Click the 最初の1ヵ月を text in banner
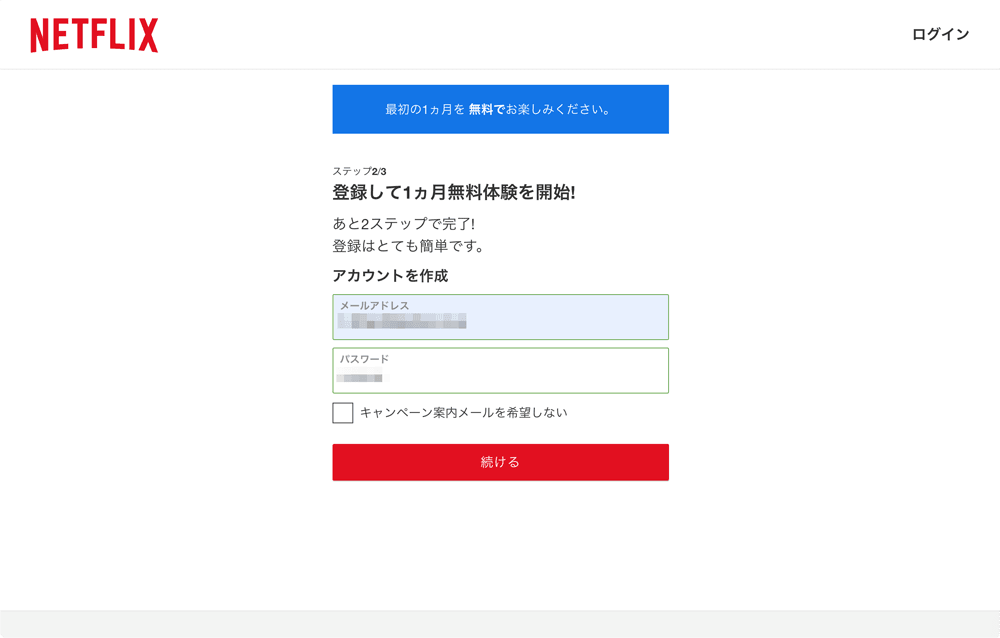 coord(425,110)
